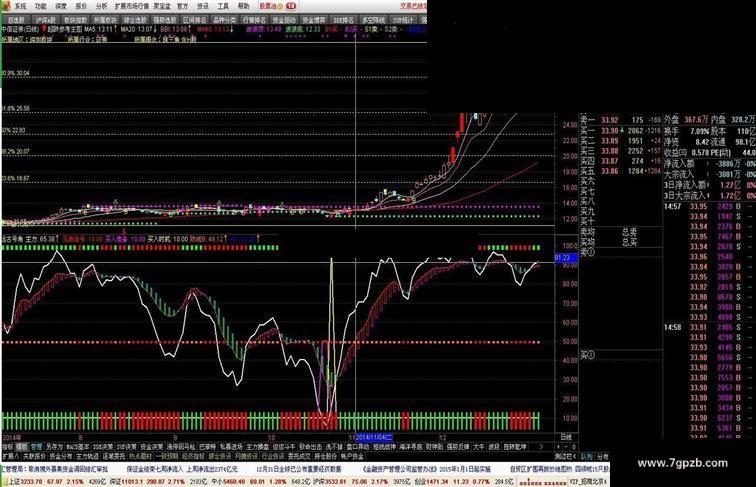Select the 海洋寻底 indicator tab
756x487 pixels.
(x=410, y=447)
